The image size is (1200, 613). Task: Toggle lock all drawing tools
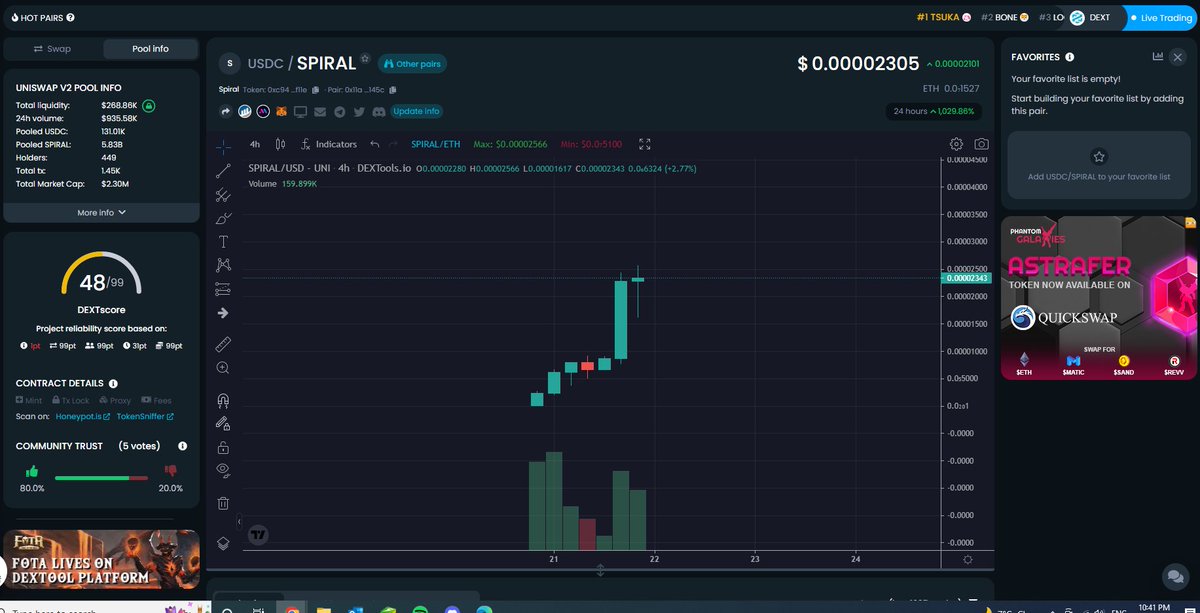point(223,447)
